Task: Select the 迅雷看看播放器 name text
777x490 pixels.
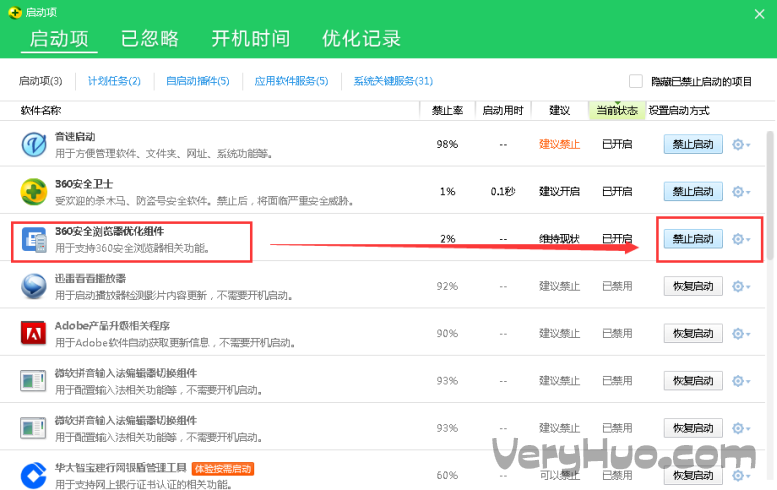Action: (90, 278)
